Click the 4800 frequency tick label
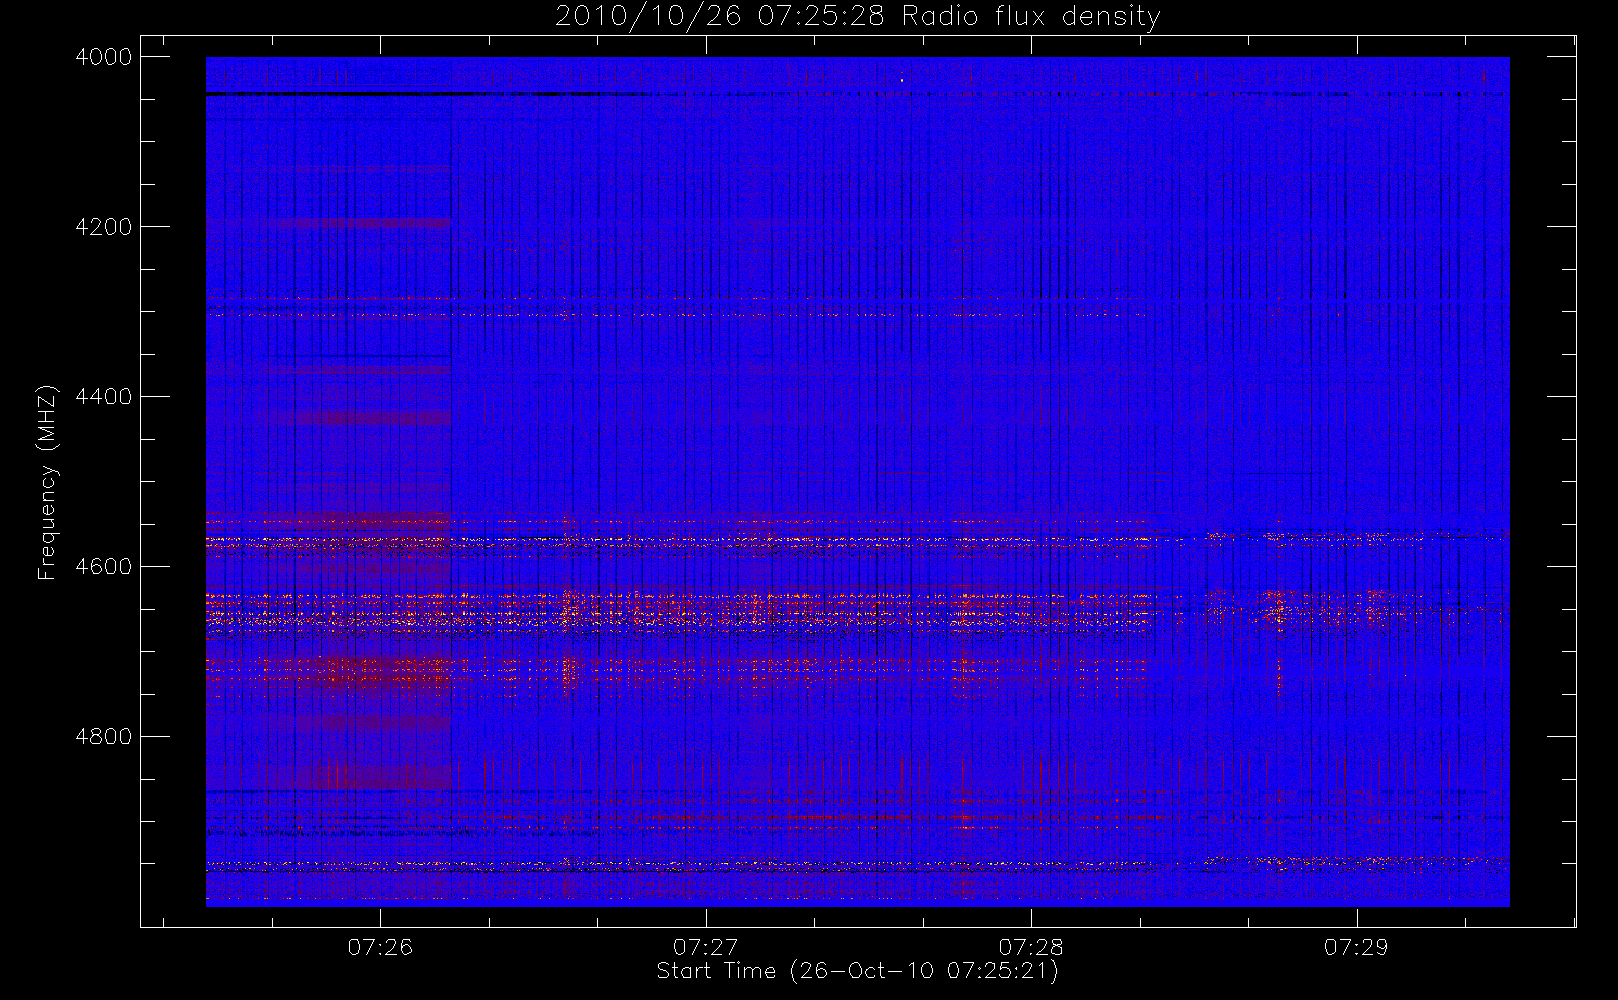Image resolution: width=1618 pixels, height=1000 pixels. (x=104, y=737)
